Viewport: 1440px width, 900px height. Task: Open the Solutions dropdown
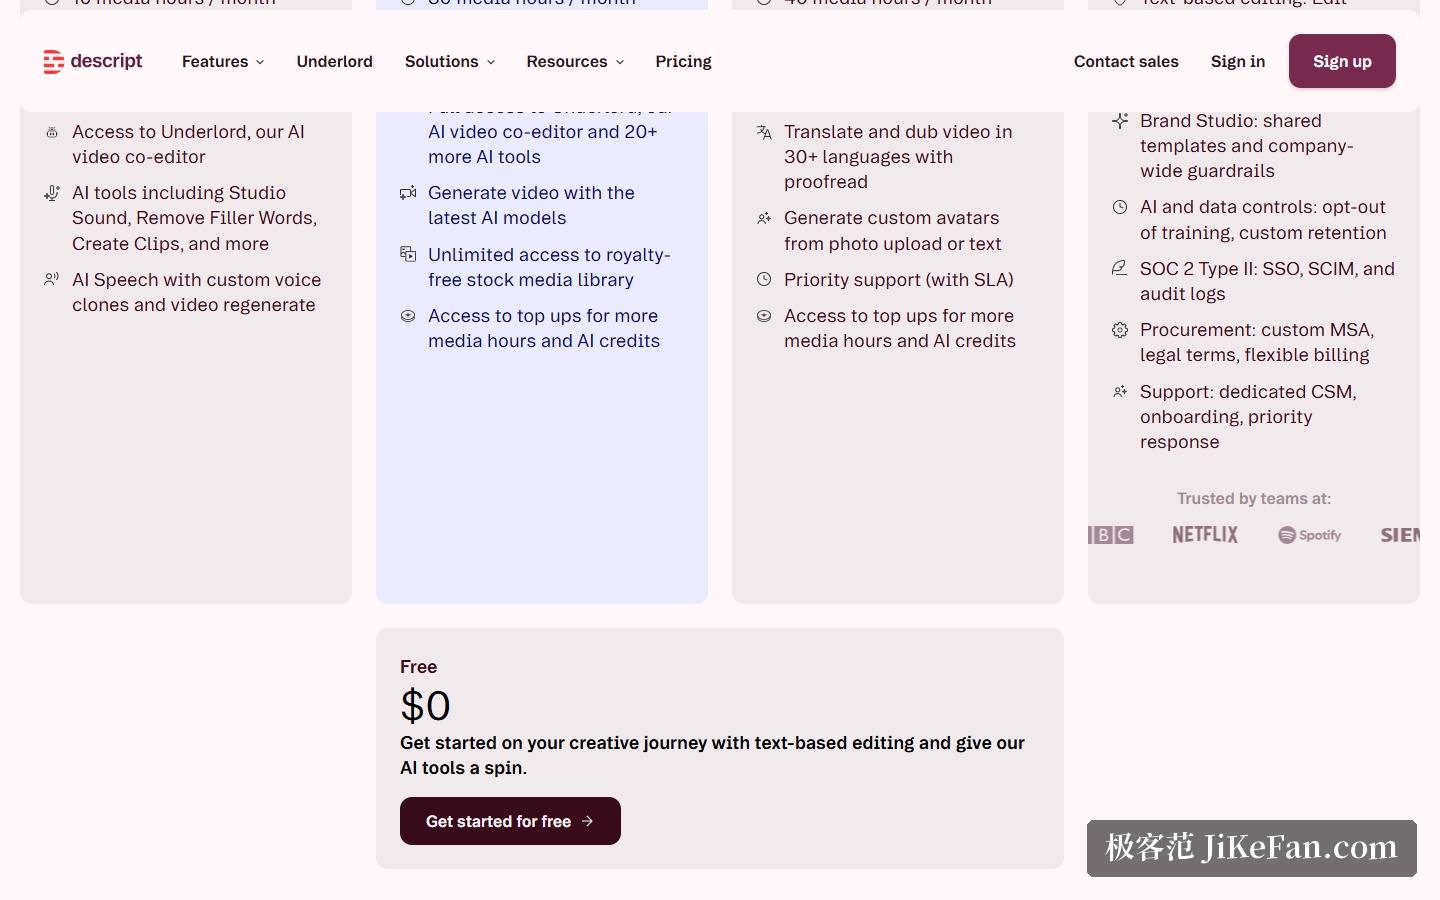tap(450, 62)
